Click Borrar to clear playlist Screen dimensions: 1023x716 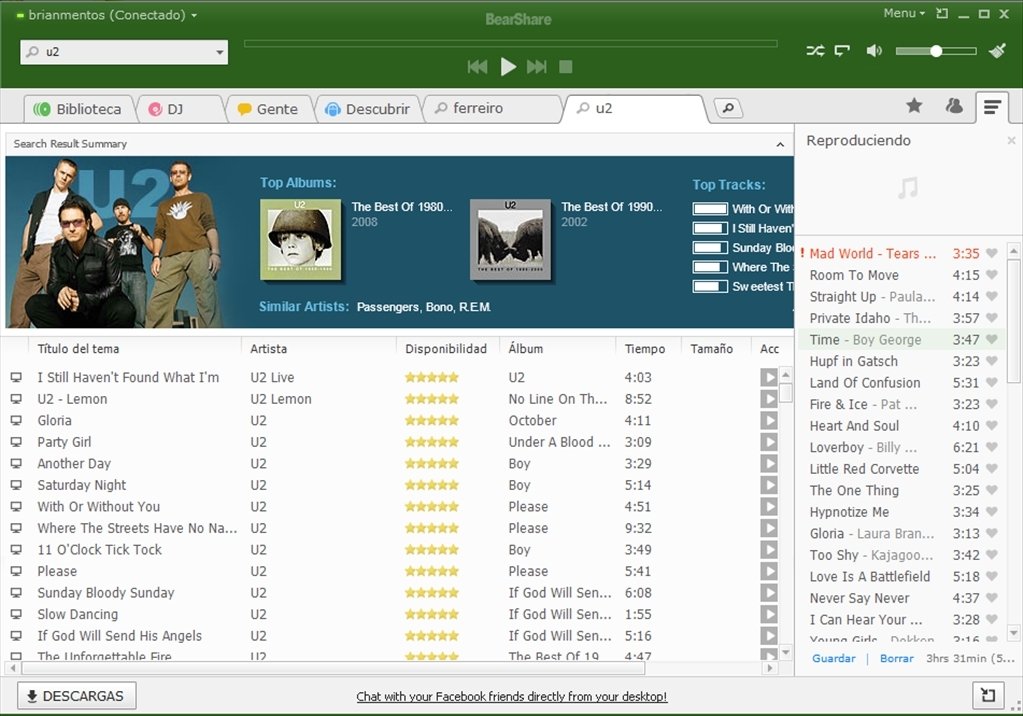(x=896, y=659)
